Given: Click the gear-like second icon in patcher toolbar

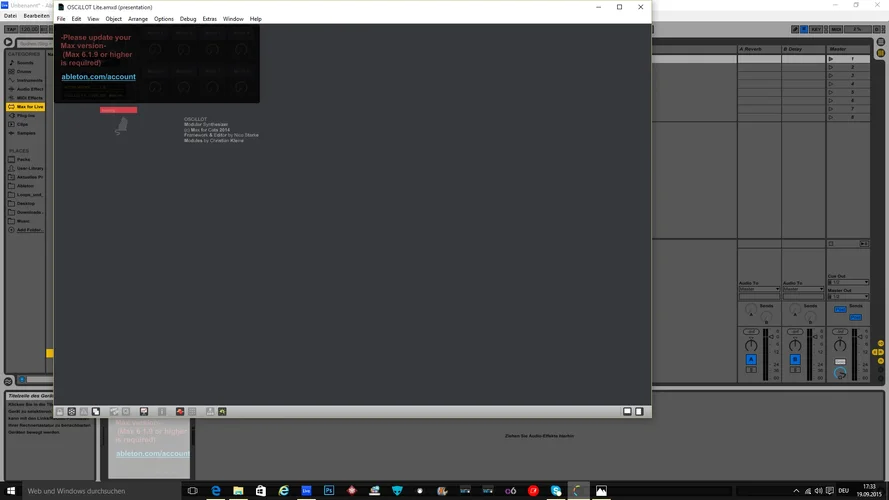Looking at the screenshot, I should (x=71, y=412).
